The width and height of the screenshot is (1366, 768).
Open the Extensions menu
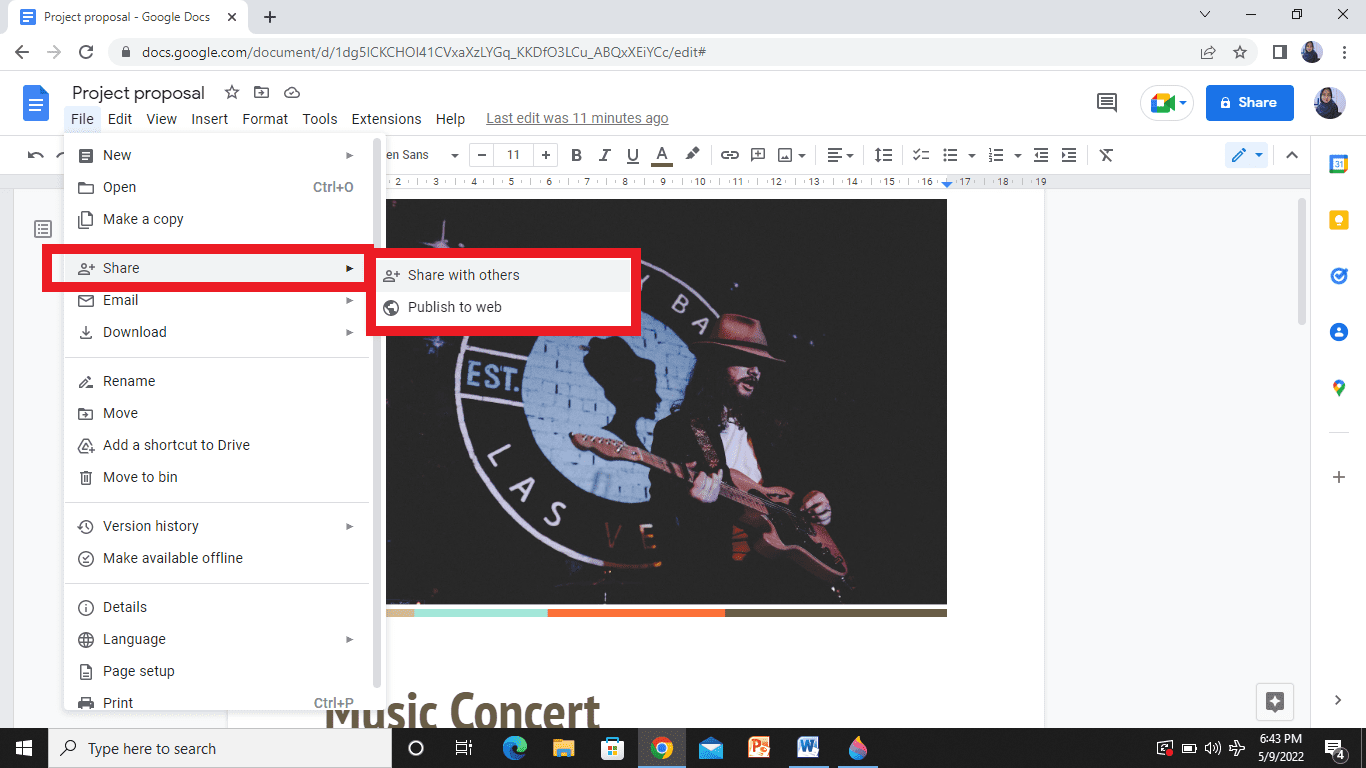[x=386, y=118]
